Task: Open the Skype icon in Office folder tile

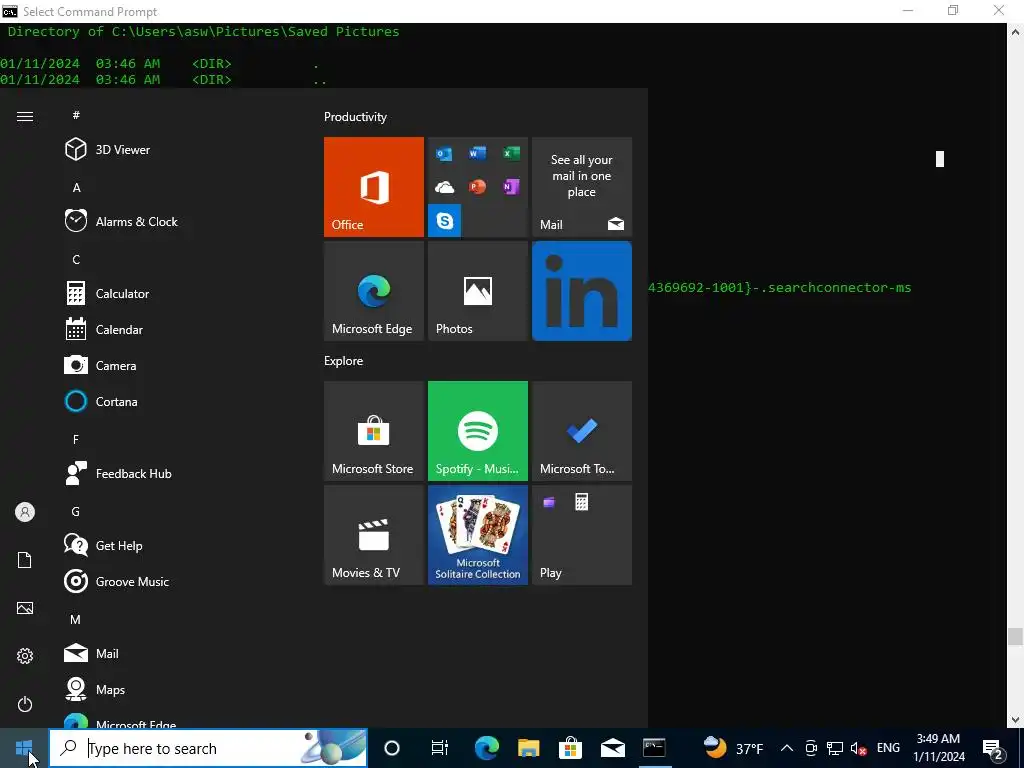Action: click(x=445, y=221)
